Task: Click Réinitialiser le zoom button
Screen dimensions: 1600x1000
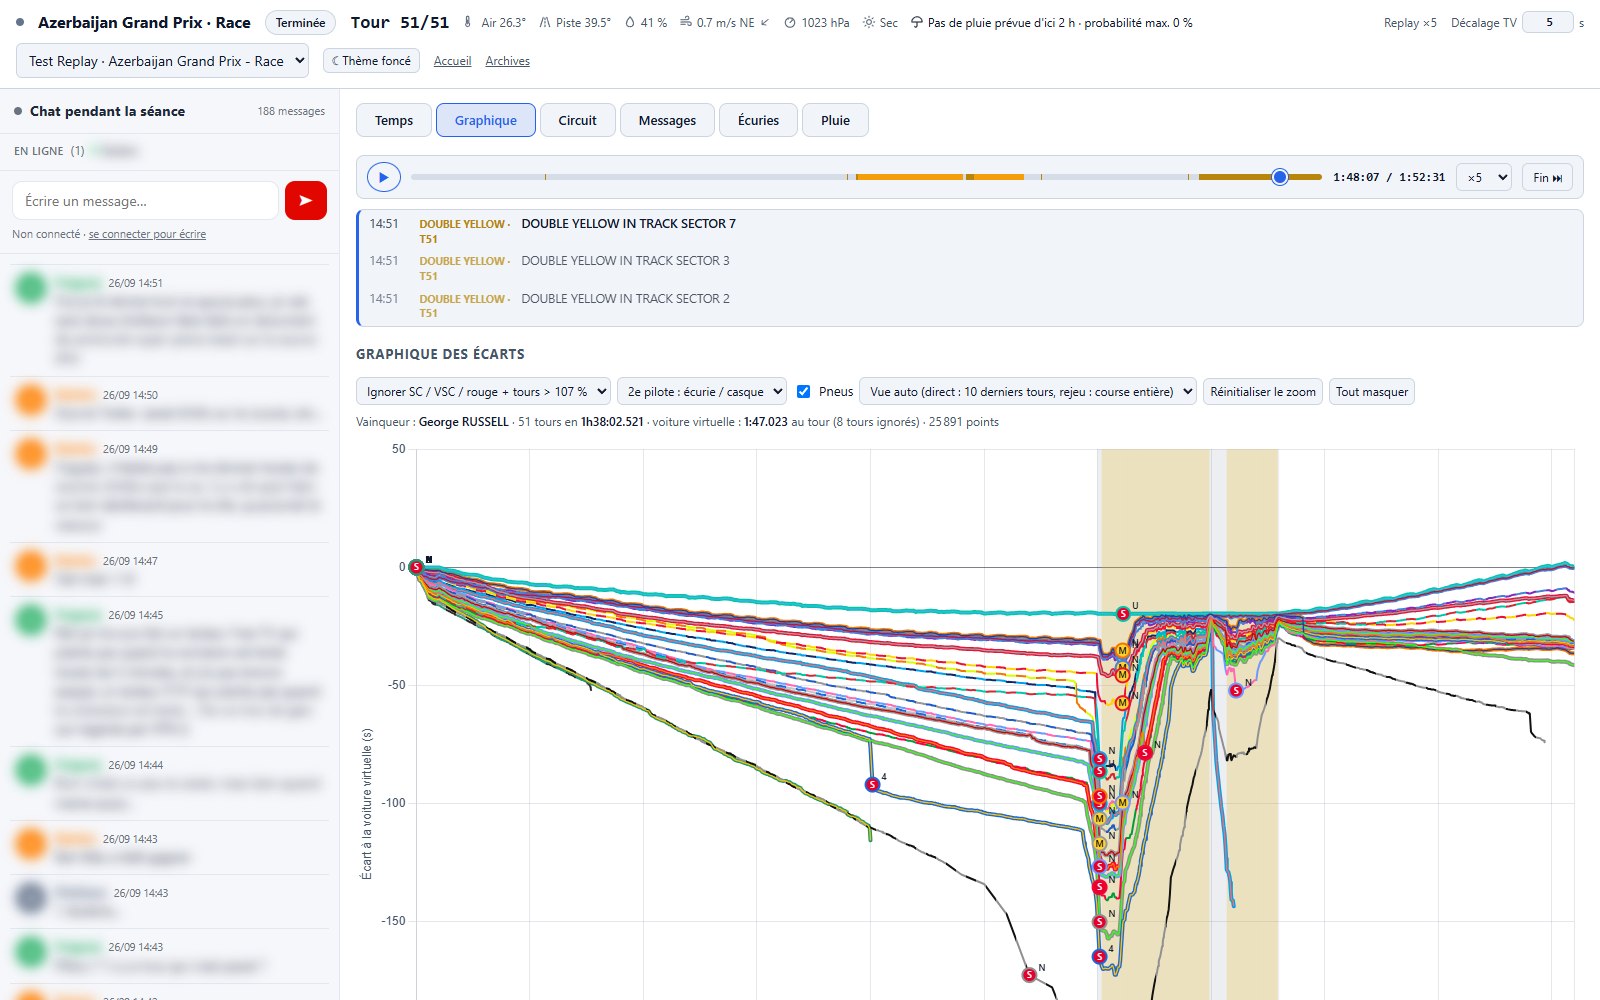Action: (1263, 391)
